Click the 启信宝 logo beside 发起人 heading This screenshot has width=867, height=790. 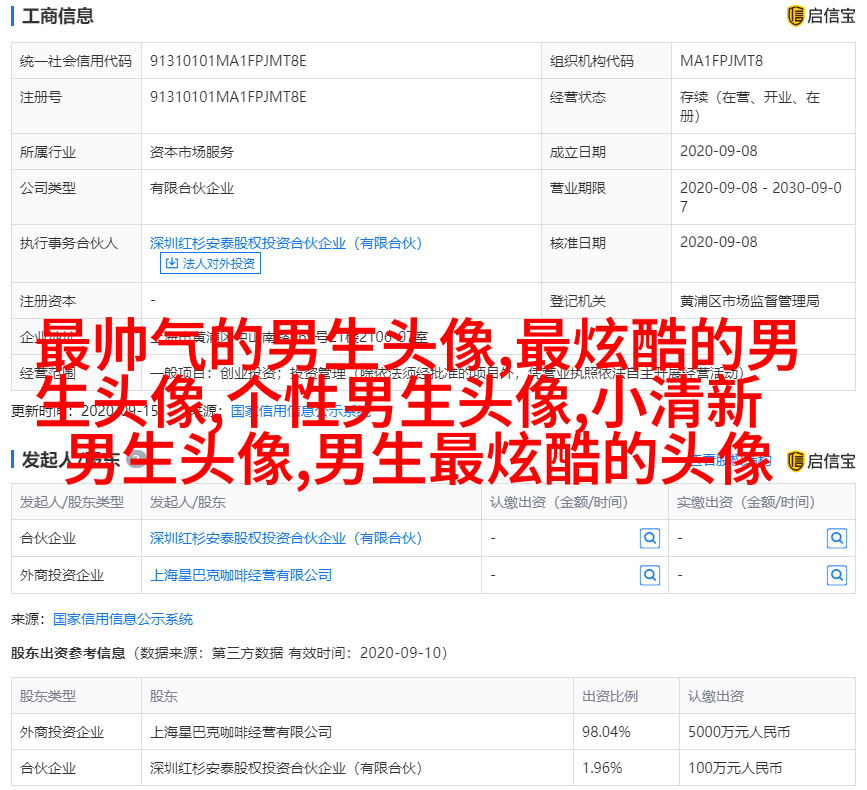(x=821, y=461)
